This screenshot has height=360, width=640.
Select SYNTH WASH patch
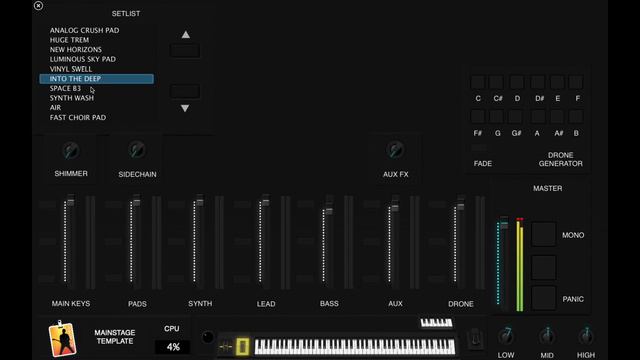click(x=96, y=98)
